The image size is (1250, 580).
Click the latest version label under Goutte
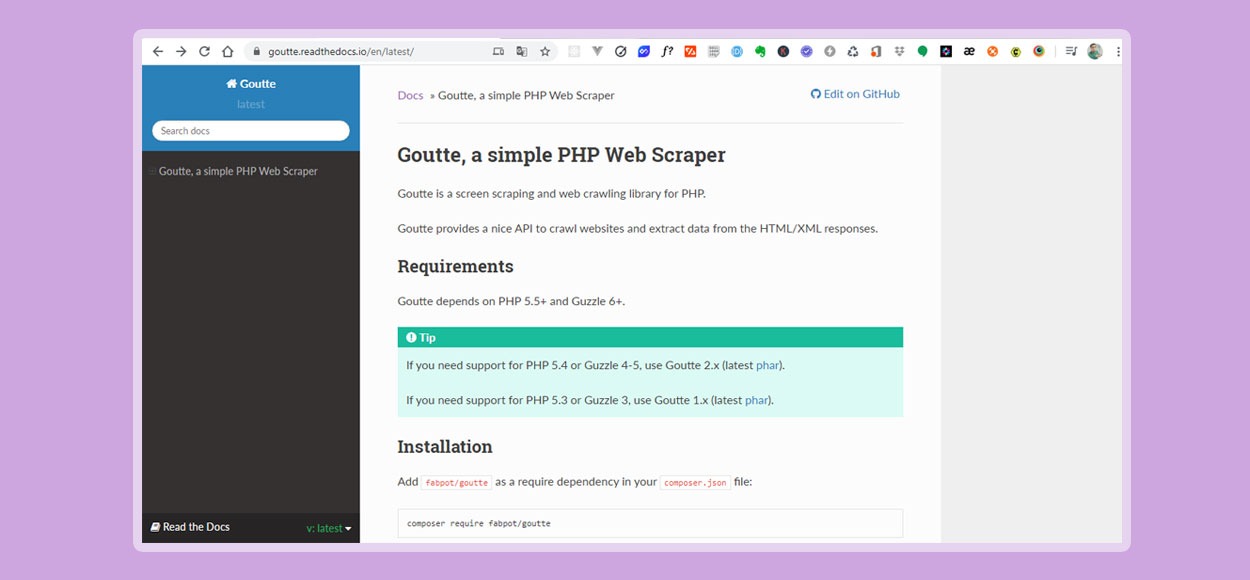251,104
